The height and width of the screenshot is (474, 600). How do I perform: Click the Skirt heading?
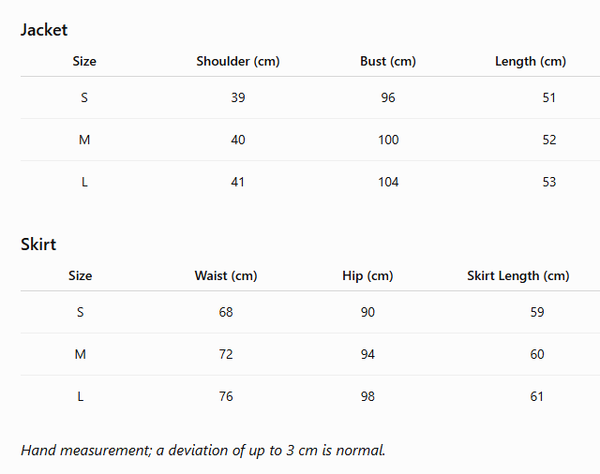coord(38,244)
